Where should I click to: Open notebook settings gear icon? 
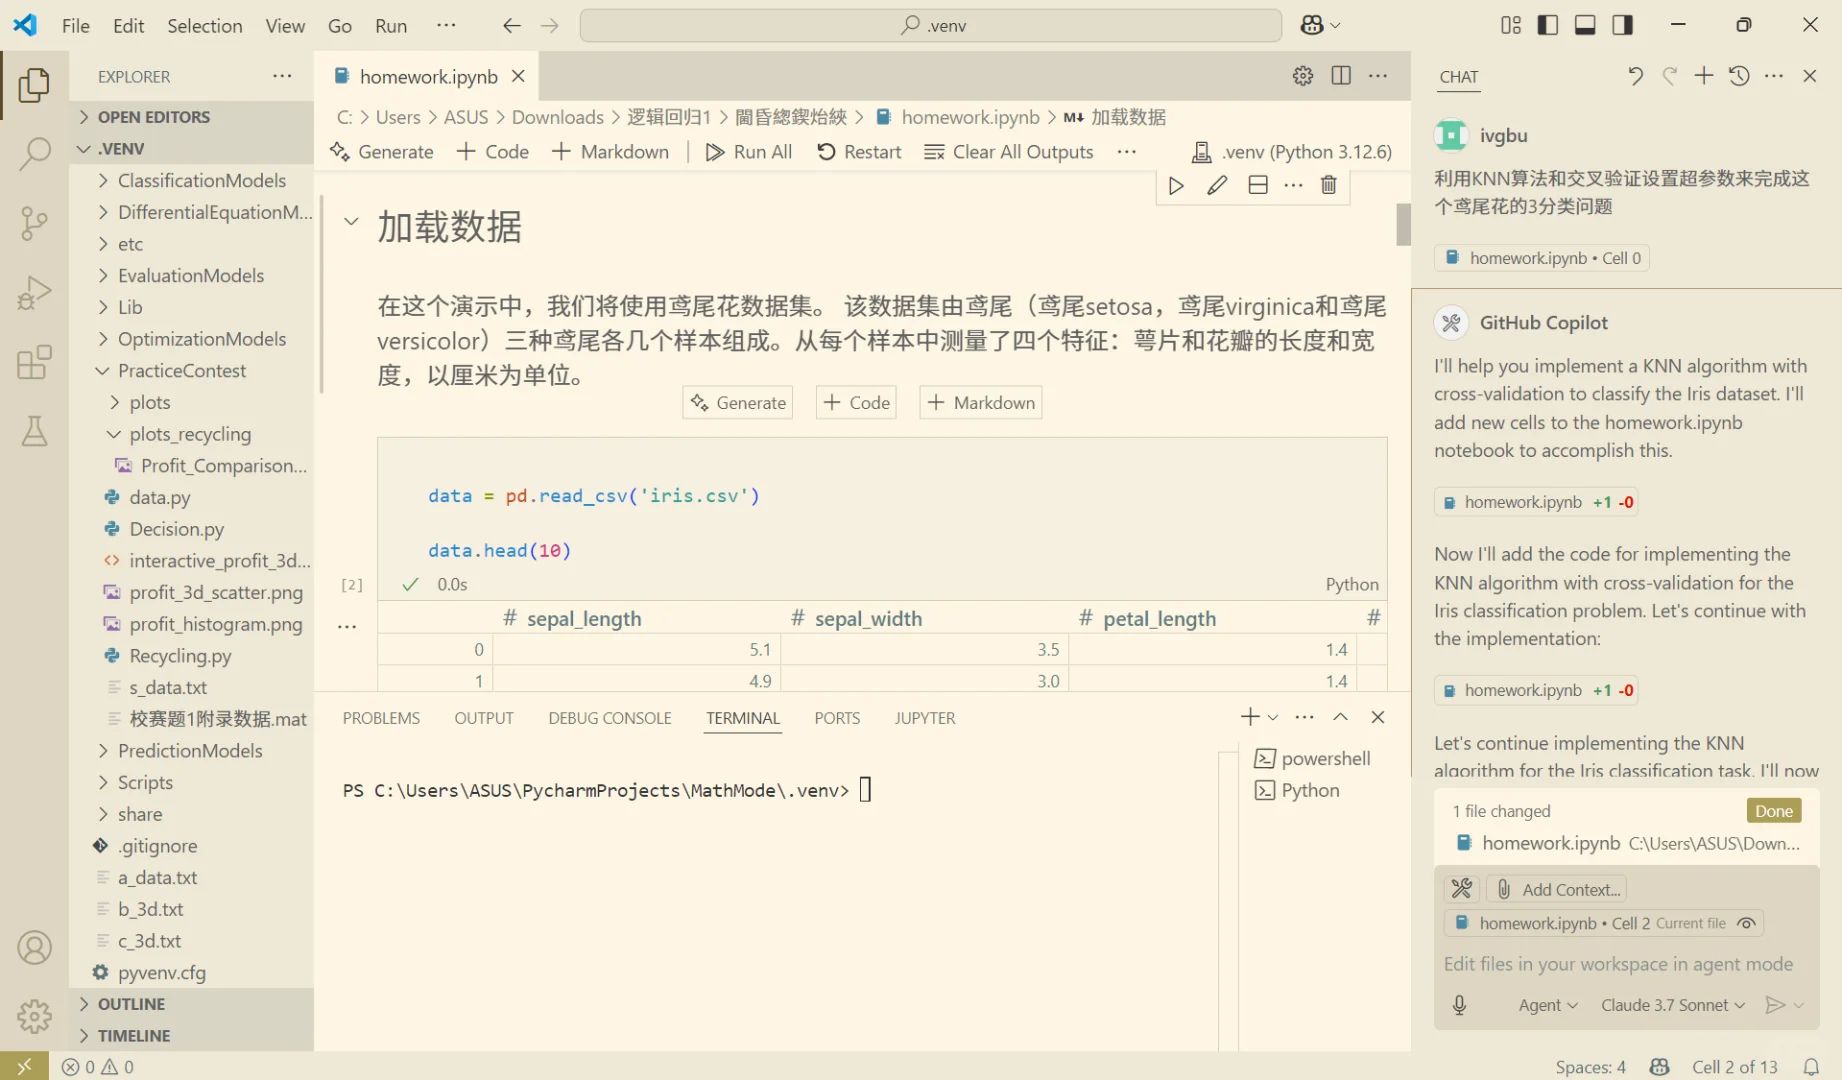1303,76
